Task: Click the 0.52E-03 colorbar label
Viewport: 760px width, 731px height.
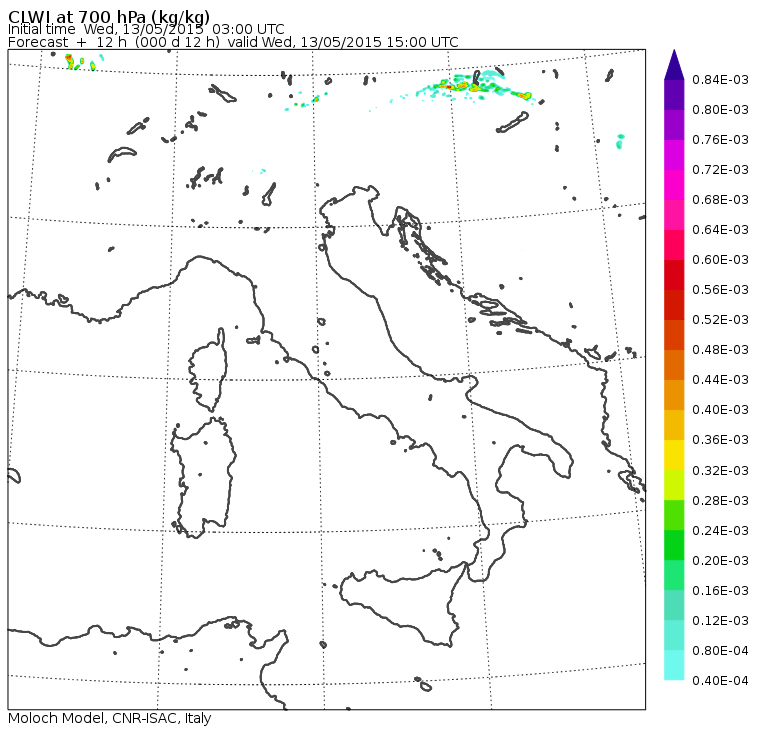Action: pos(720,320)
